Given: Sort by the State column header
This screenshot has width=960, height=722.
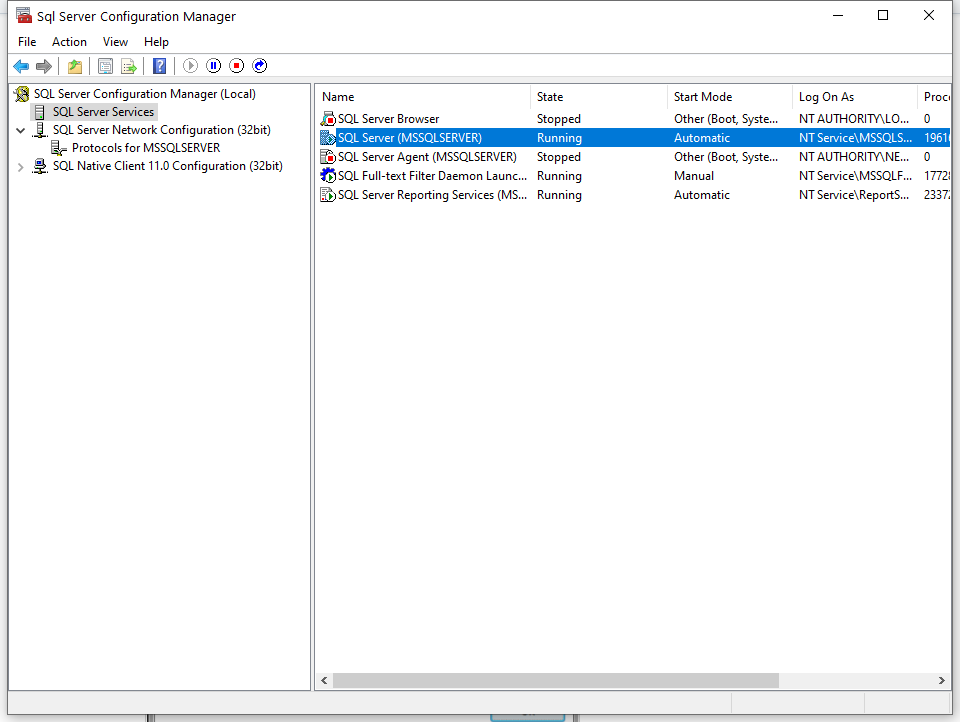Looking at the screenshot, I should click(599, 97).
